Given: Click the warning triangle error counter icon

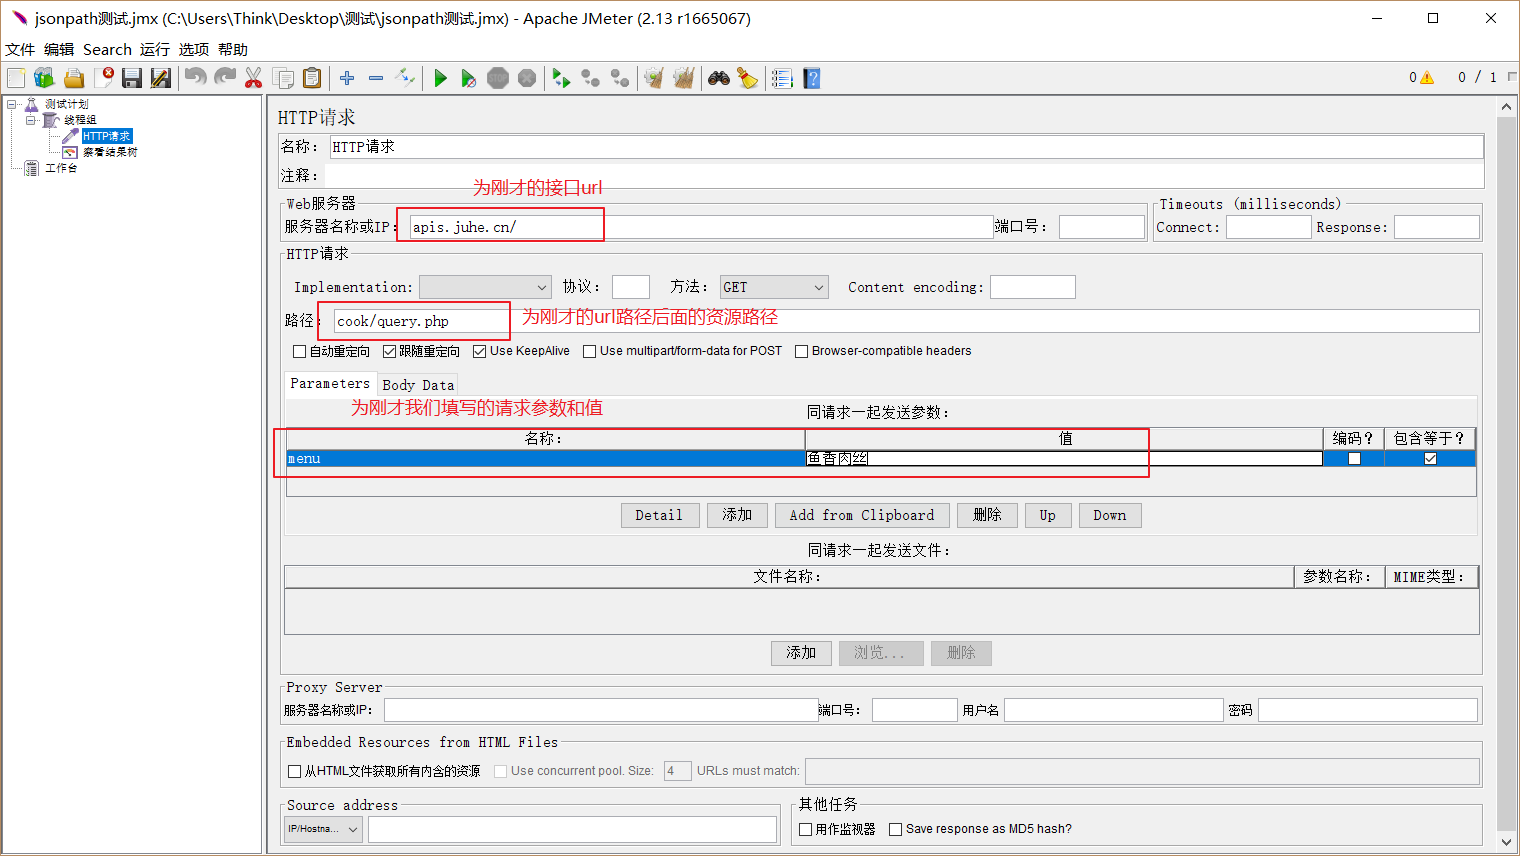Looking at the screenshot, I should pos(1426,77).
